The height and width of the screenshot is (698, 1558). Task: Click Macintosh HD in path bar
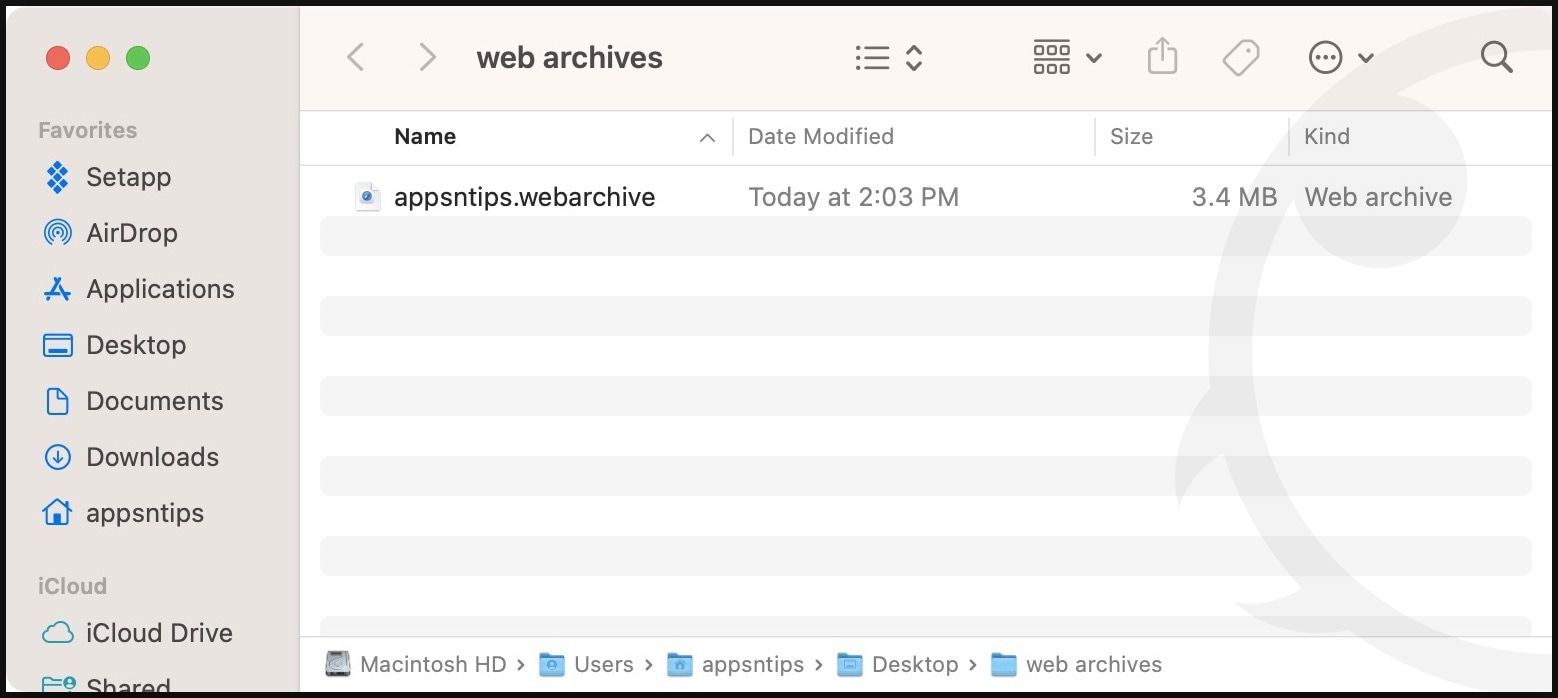tap(432, 664)
